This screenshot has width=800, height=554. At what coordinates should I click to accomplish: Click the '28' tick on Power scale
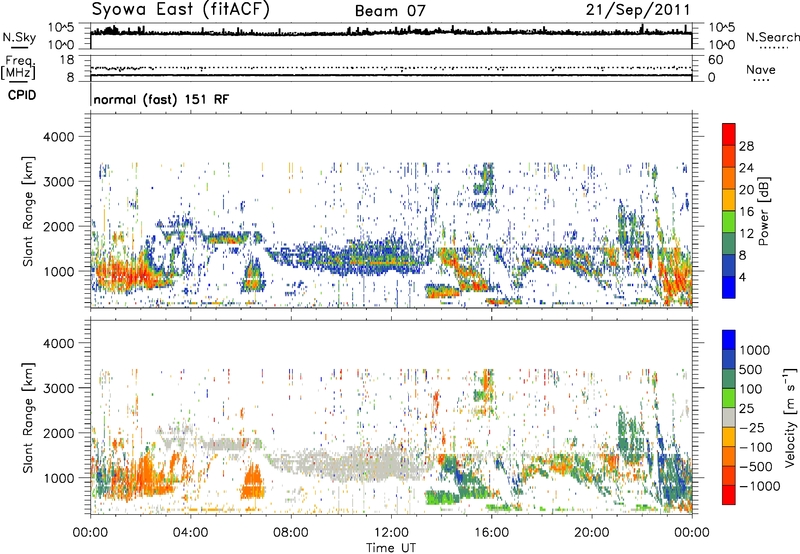(x=746, y=146)
